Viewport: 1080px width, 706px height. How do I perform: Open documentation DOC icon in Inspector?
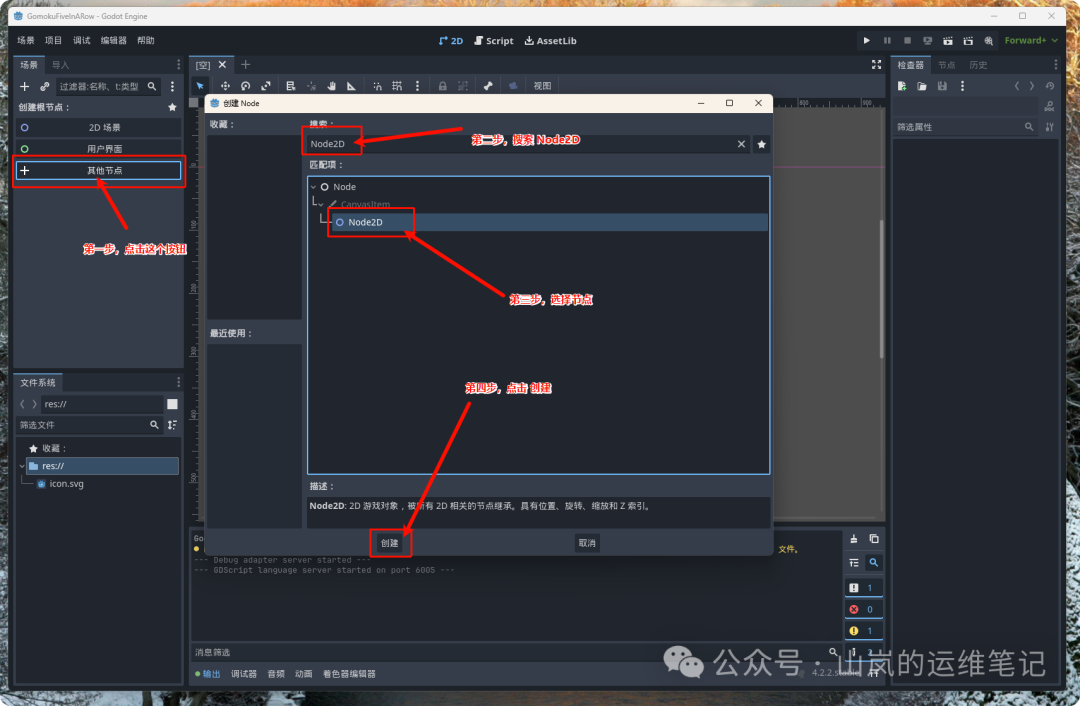coord(1050,106)
